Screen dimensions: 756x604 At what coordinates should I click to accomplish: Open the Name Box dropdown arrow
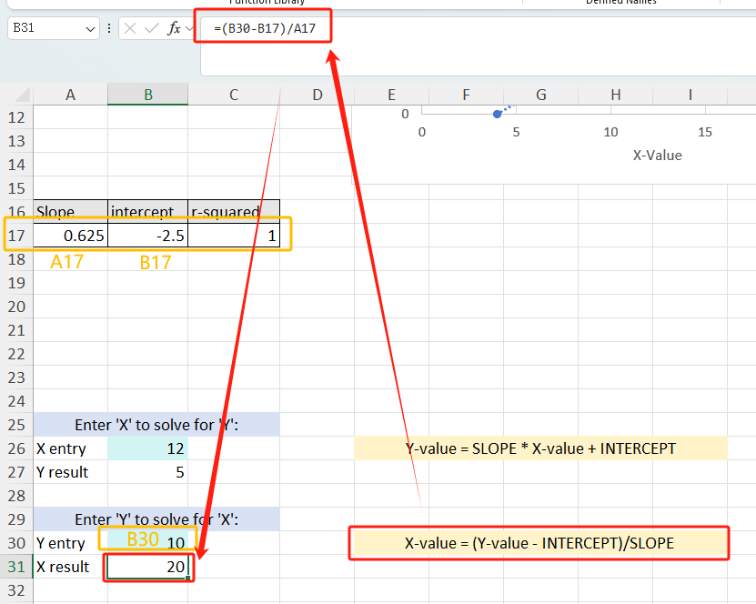[90, 29]
